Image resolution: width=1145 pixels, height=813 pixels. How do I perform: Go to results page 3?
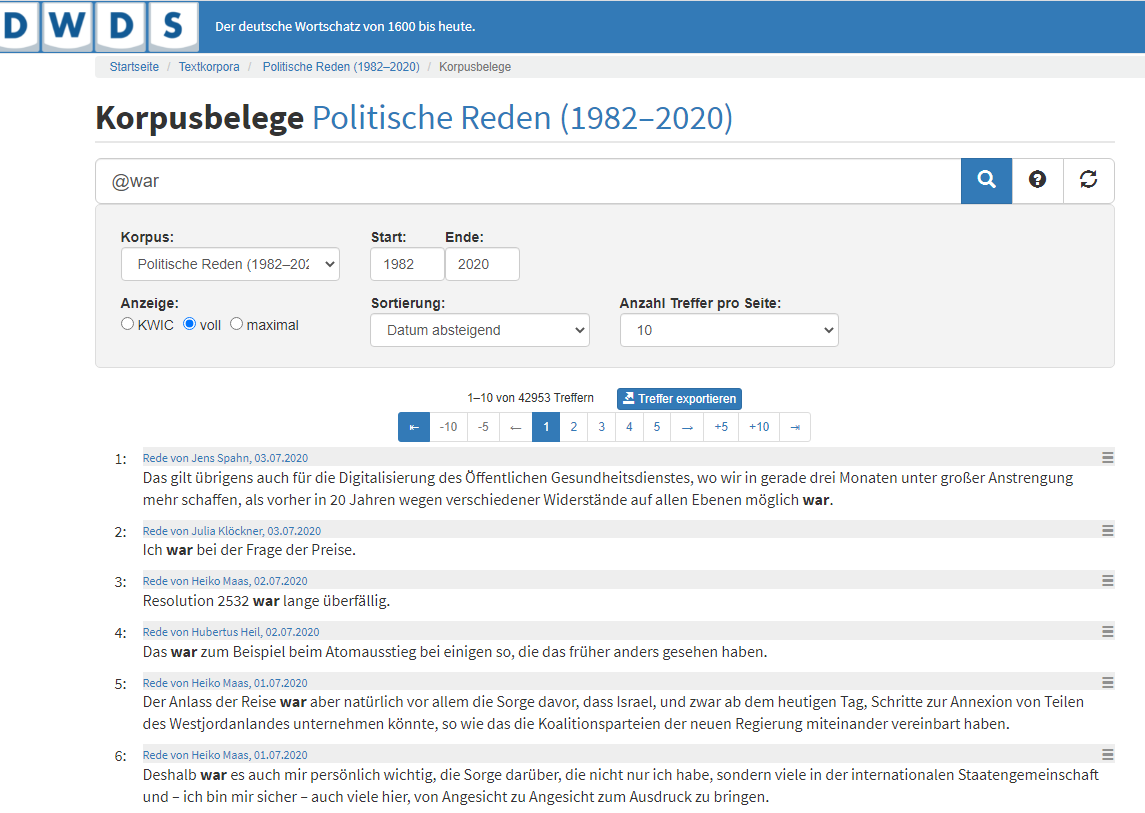tap(602, 427)
